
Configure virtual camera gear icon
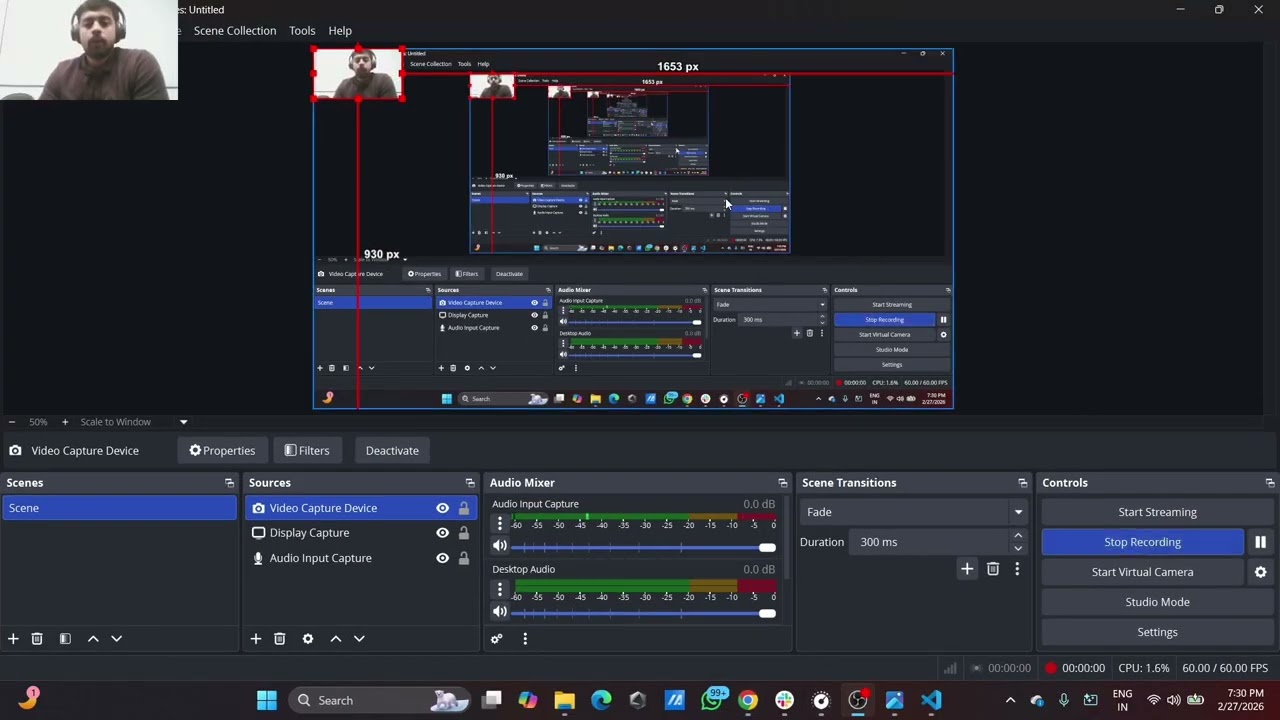click(x=1260, y=572)
